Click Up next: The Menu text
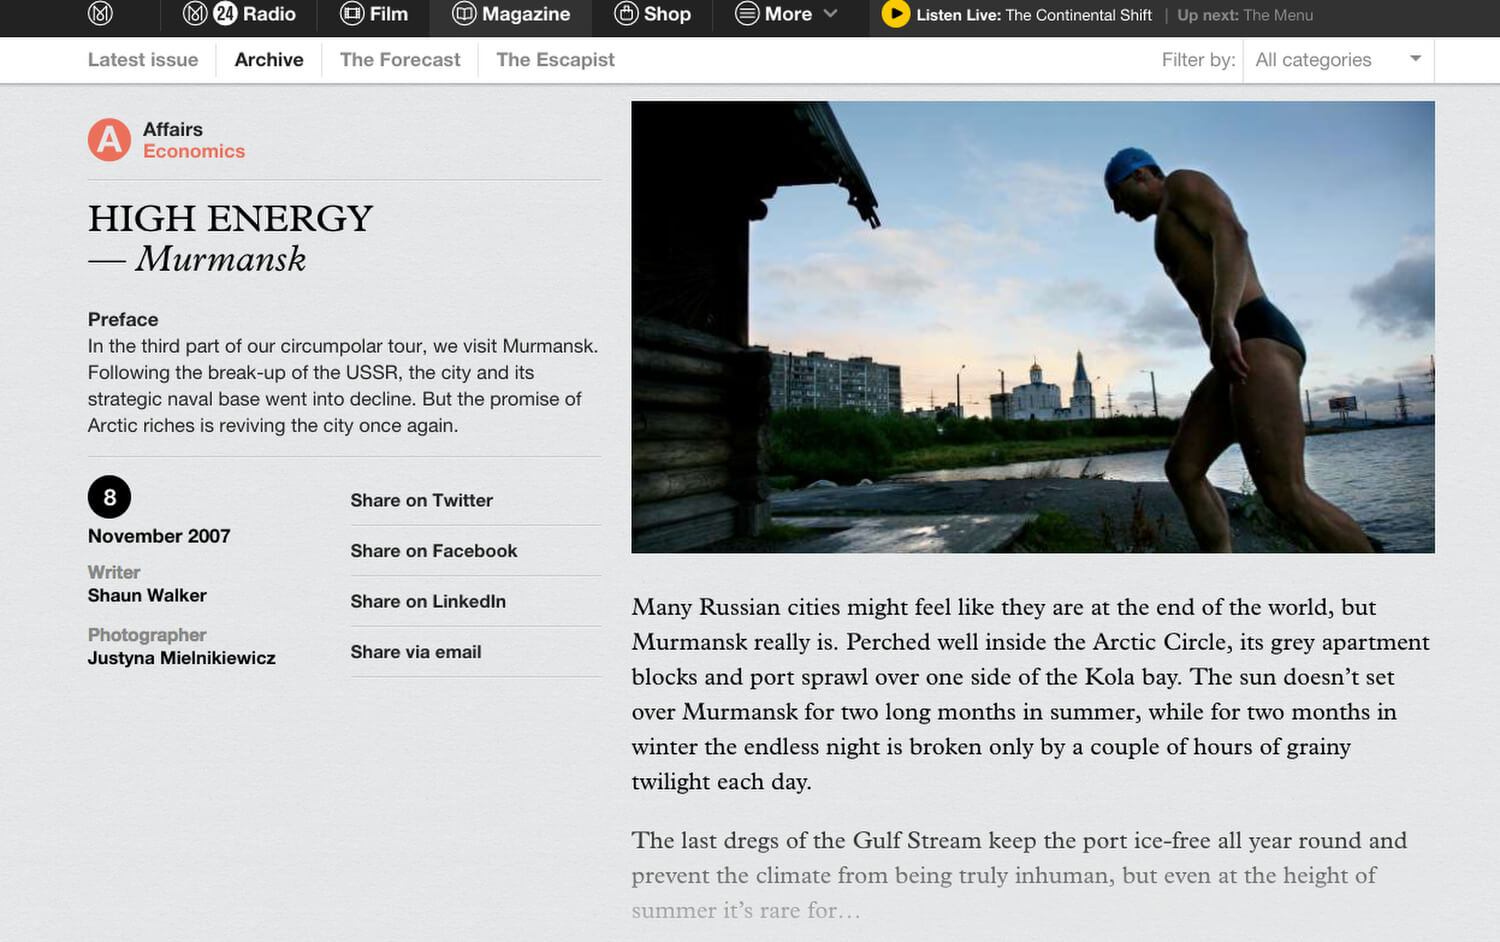 1245,15
